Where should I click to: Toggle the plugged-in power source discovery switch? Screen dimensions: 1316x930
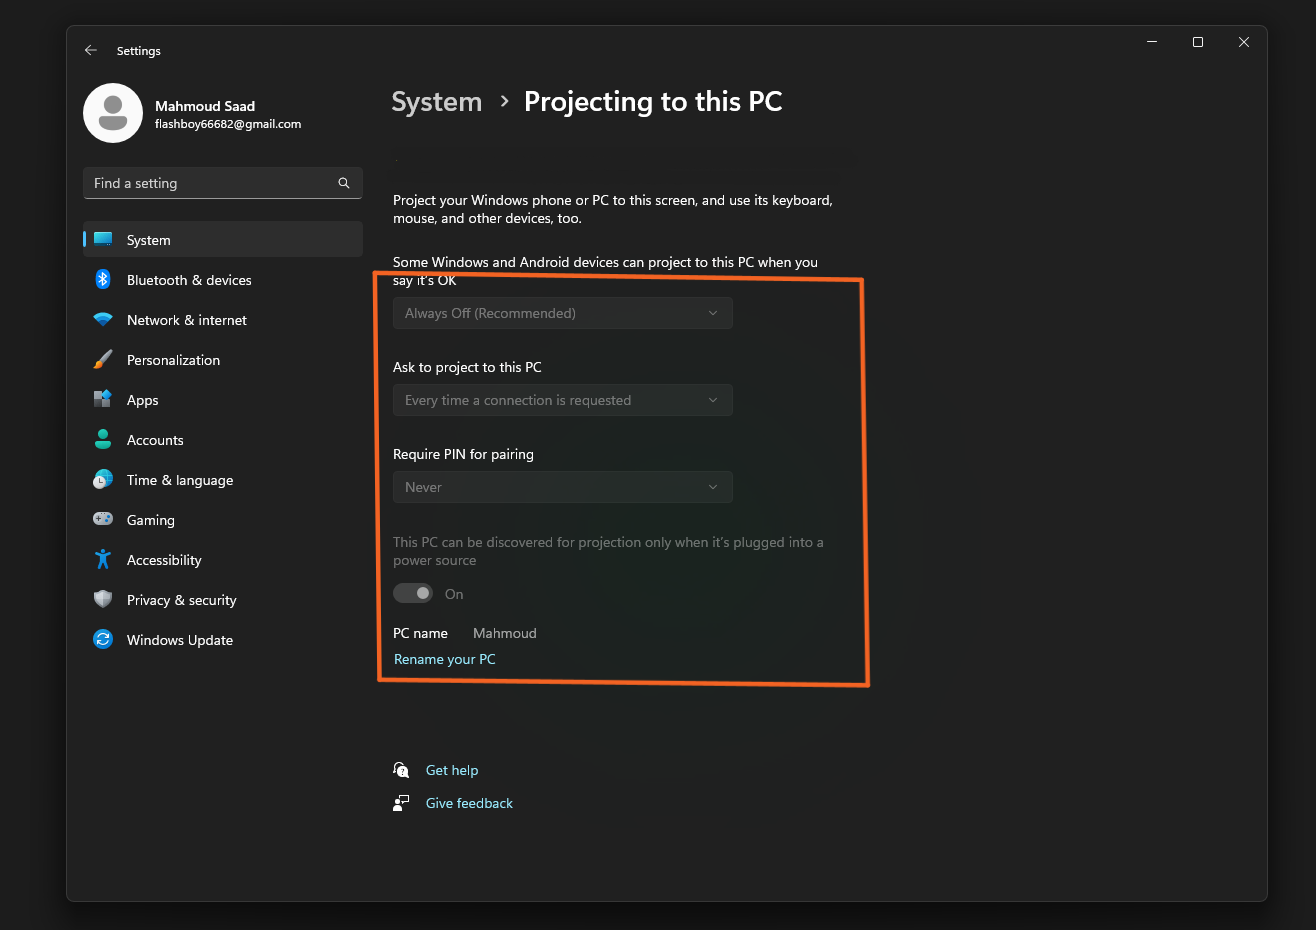point(413,594)
